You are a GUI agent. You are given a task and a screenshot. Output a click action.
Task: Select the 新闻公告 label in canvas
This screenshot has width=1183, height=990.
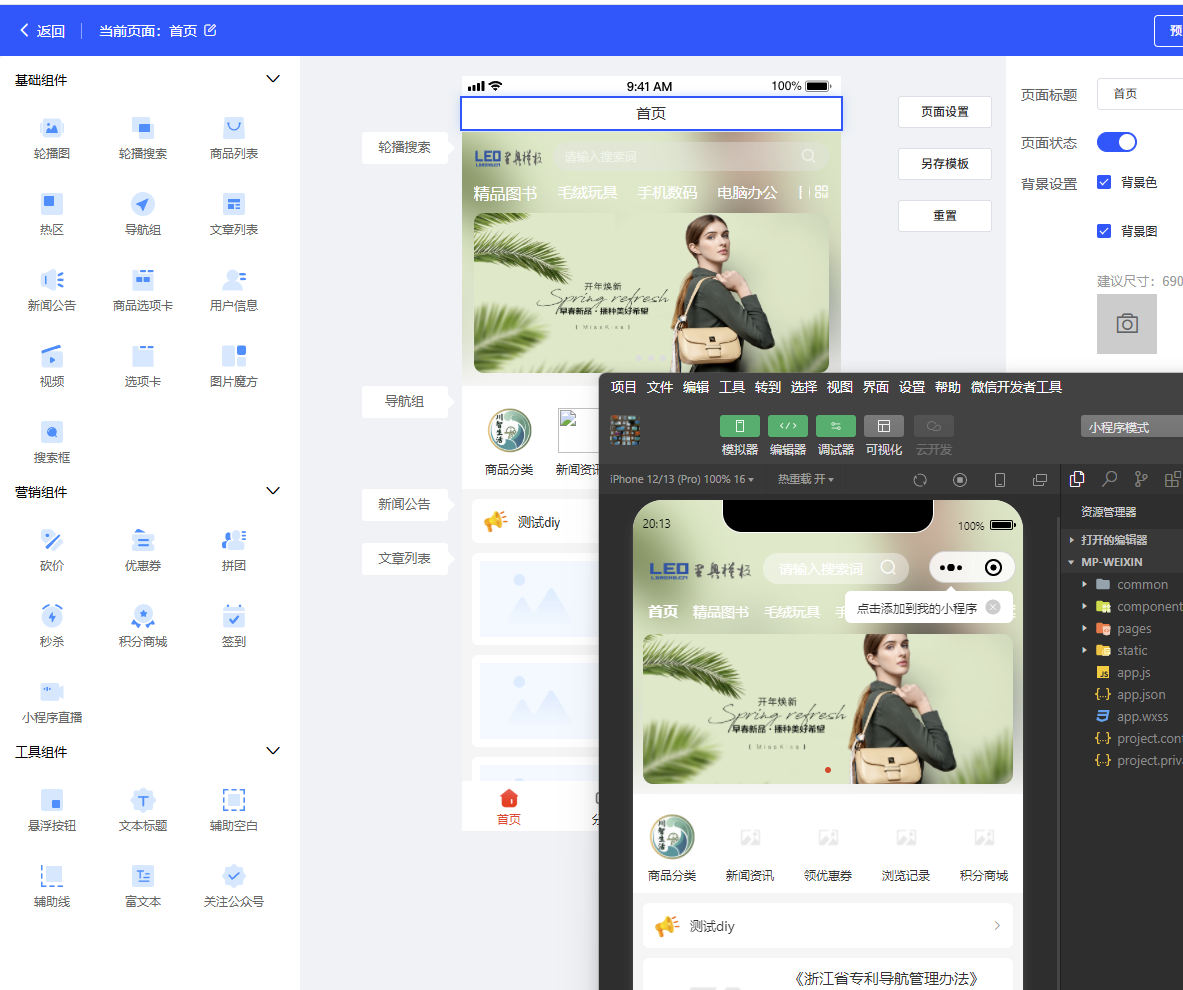tap(404, 504)
